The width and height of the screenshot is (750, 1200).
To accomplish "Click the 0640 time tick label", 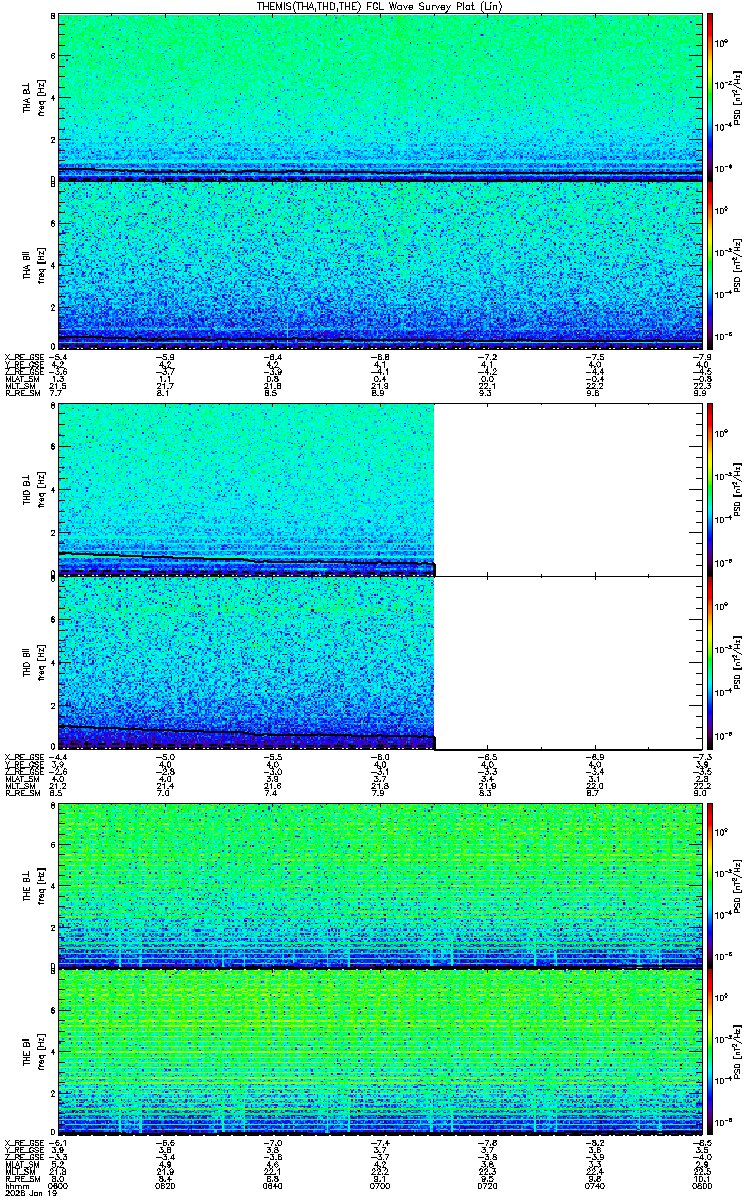I will pyautogui.click(x=272, y=1185).
